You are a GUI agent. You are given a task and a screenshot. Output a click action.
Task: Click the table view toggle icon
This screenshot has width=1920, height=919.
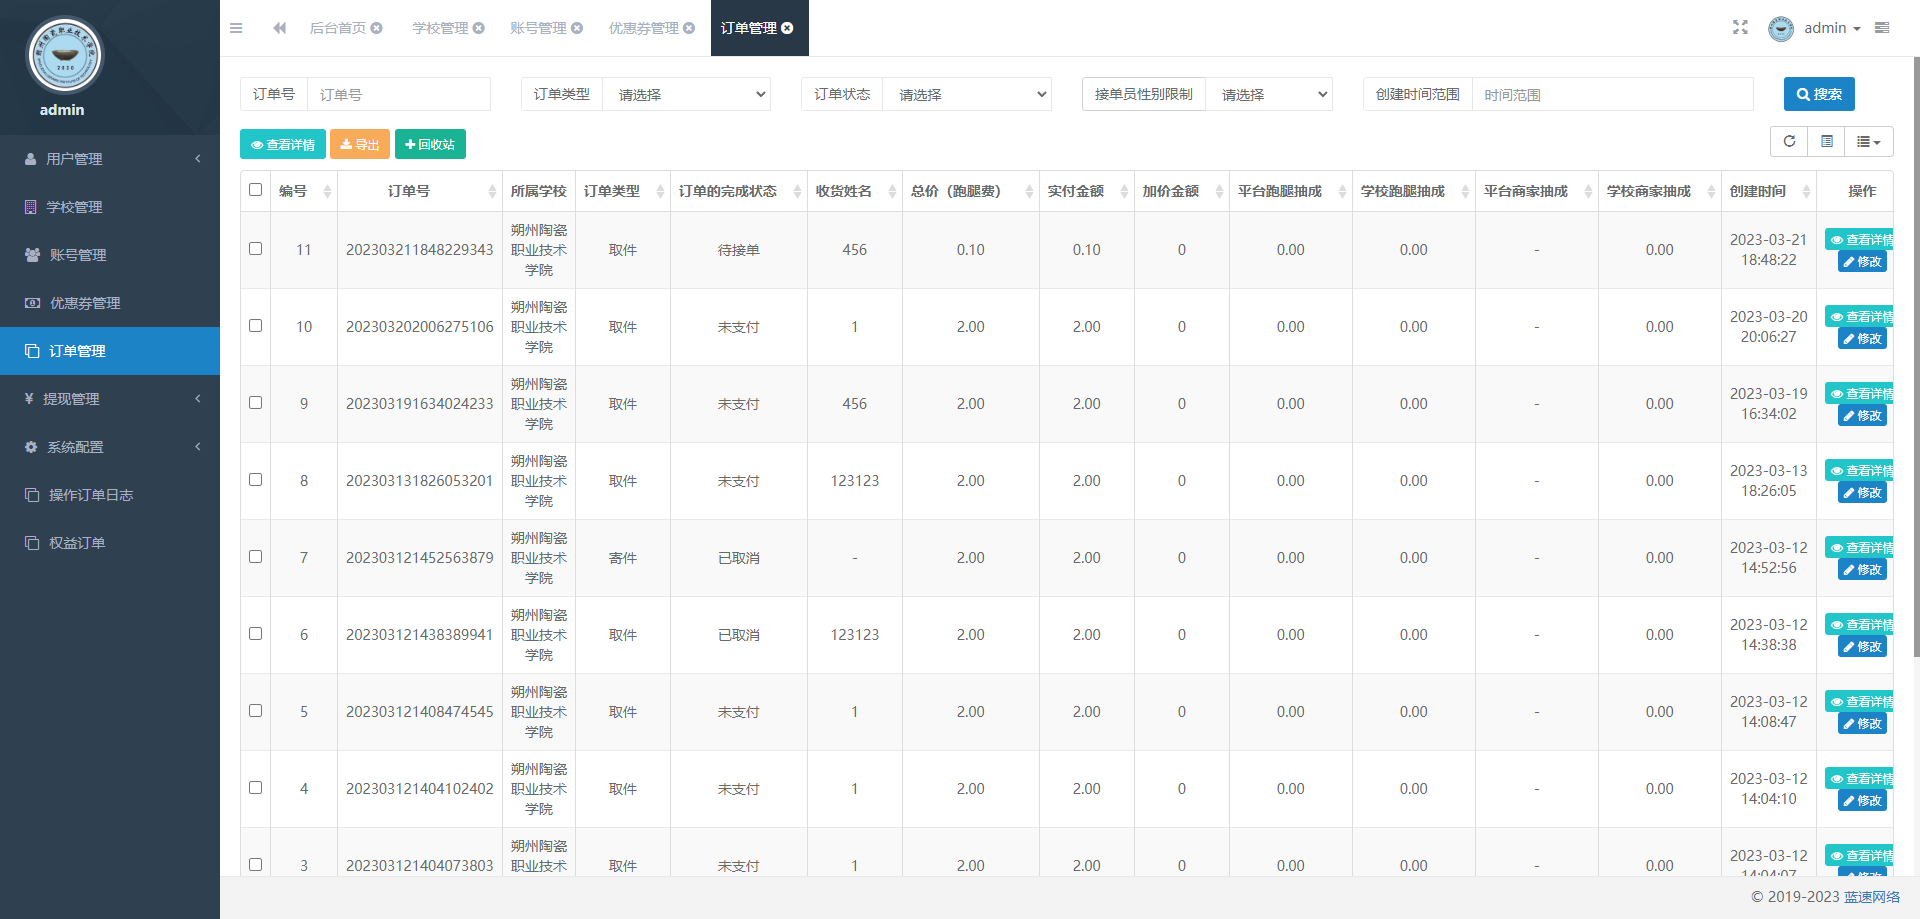(x=1826, y=142)
